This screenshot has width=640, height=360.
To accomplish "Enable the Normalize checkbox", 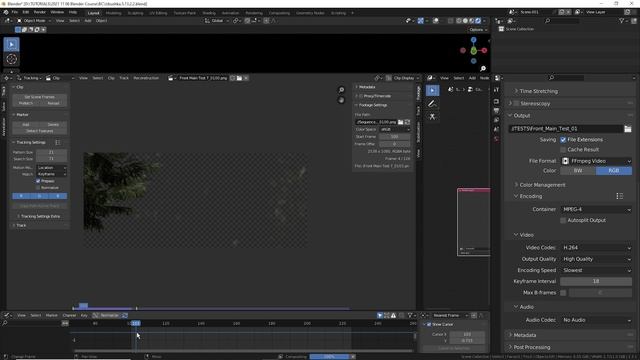I will click(x=38, y=188).
